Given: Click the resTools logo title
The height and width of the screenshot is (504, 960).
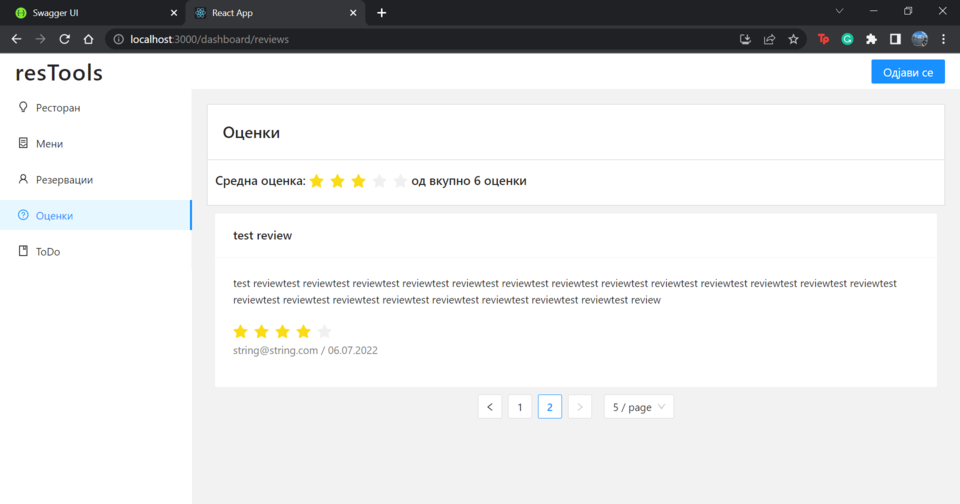Looking at the screenshot, I should point(59,73).
